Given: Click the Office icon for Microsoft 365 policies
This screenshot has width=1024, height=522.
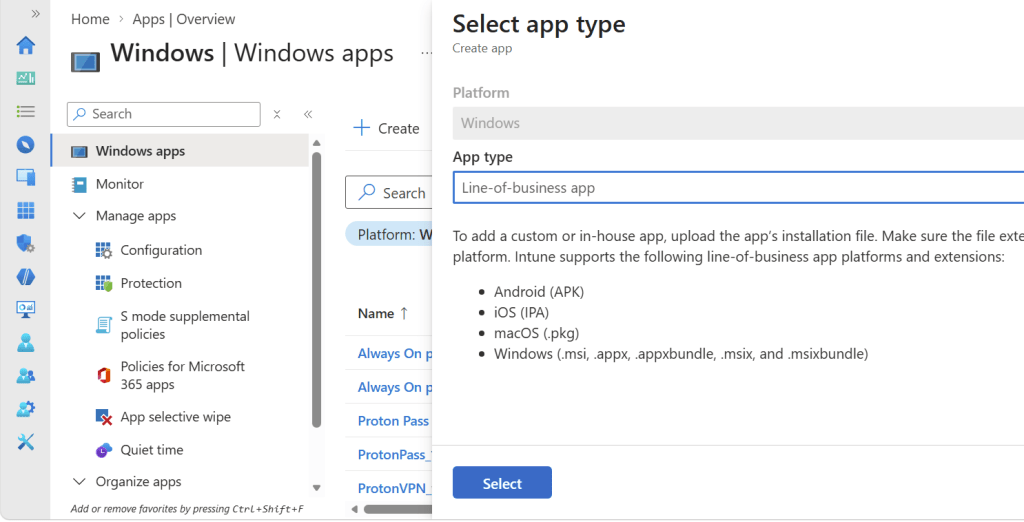Looking at the screenshot, I should click(x=104, y=375).
